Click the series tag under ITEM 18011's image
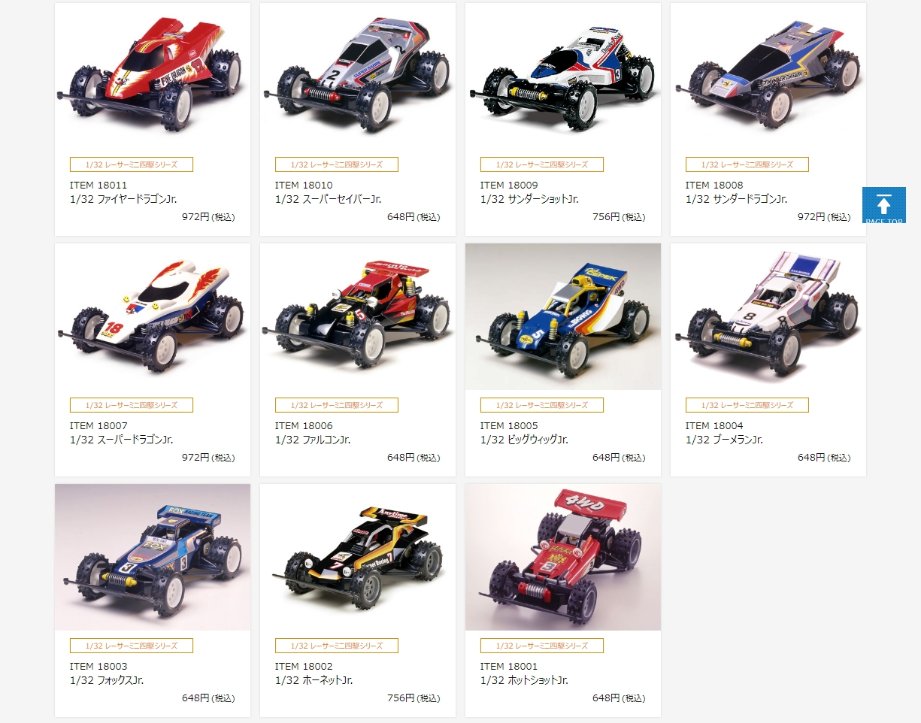 click(x=131, y=164)
